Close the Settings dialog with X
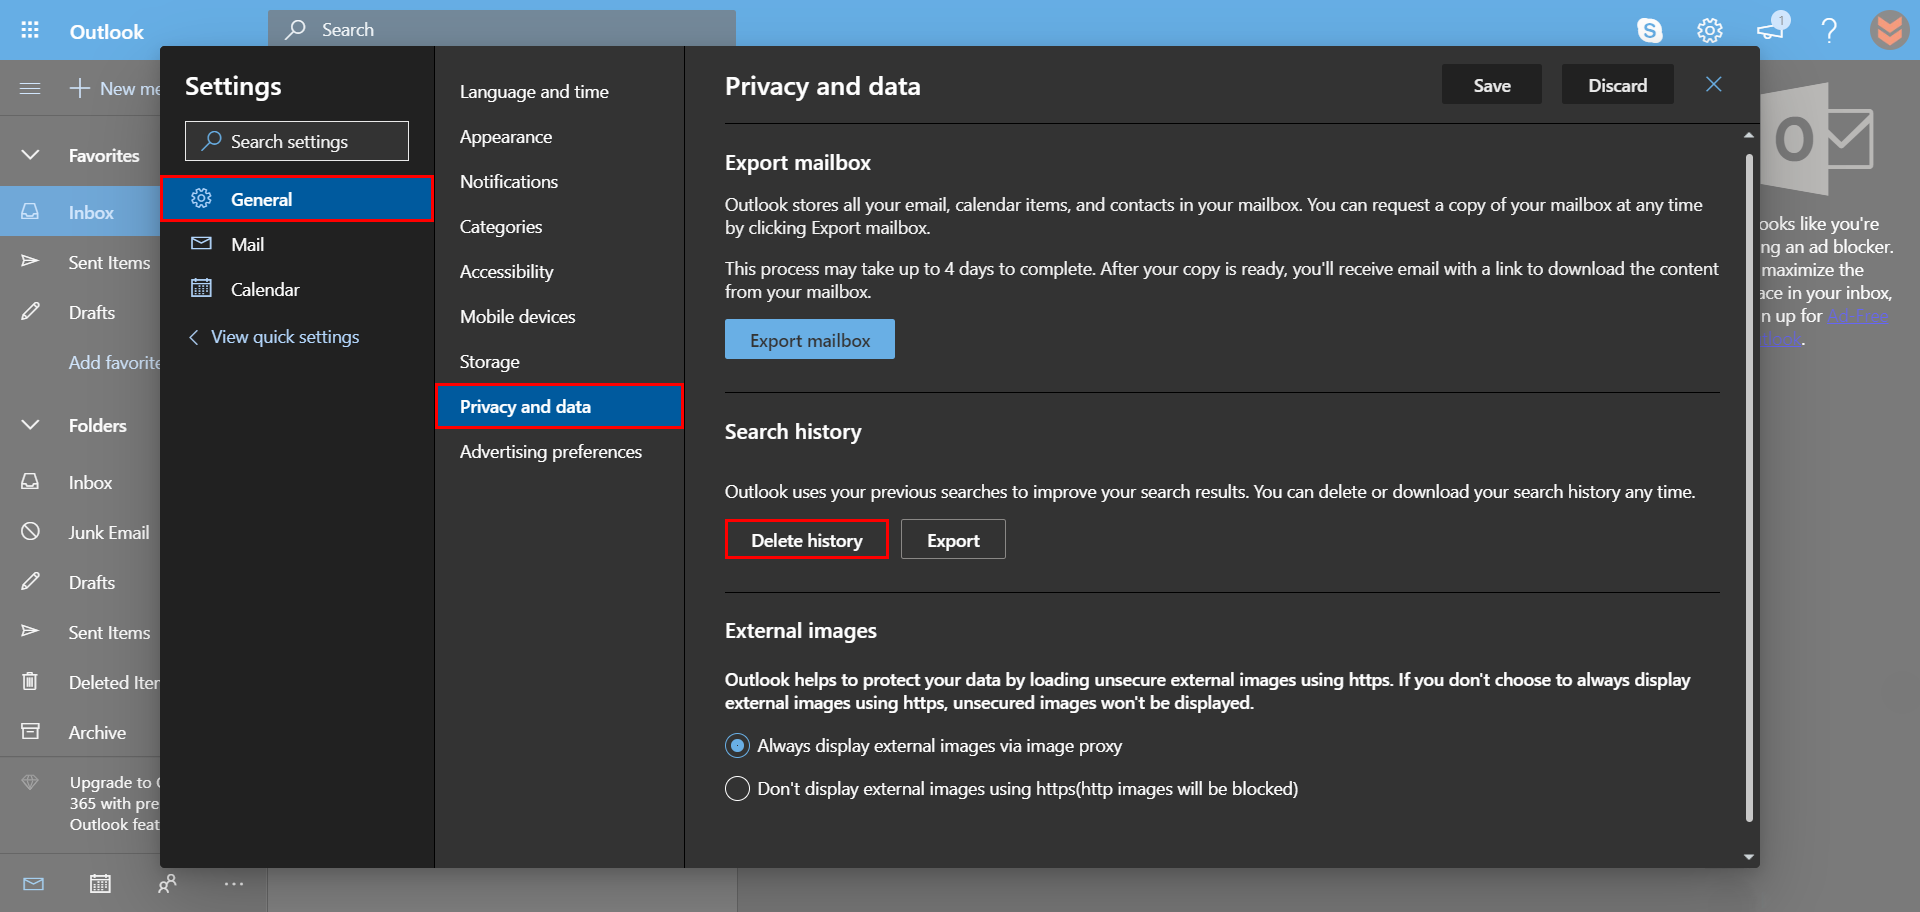Viewport: 1920px width, 912px height. coord(1714,84)
